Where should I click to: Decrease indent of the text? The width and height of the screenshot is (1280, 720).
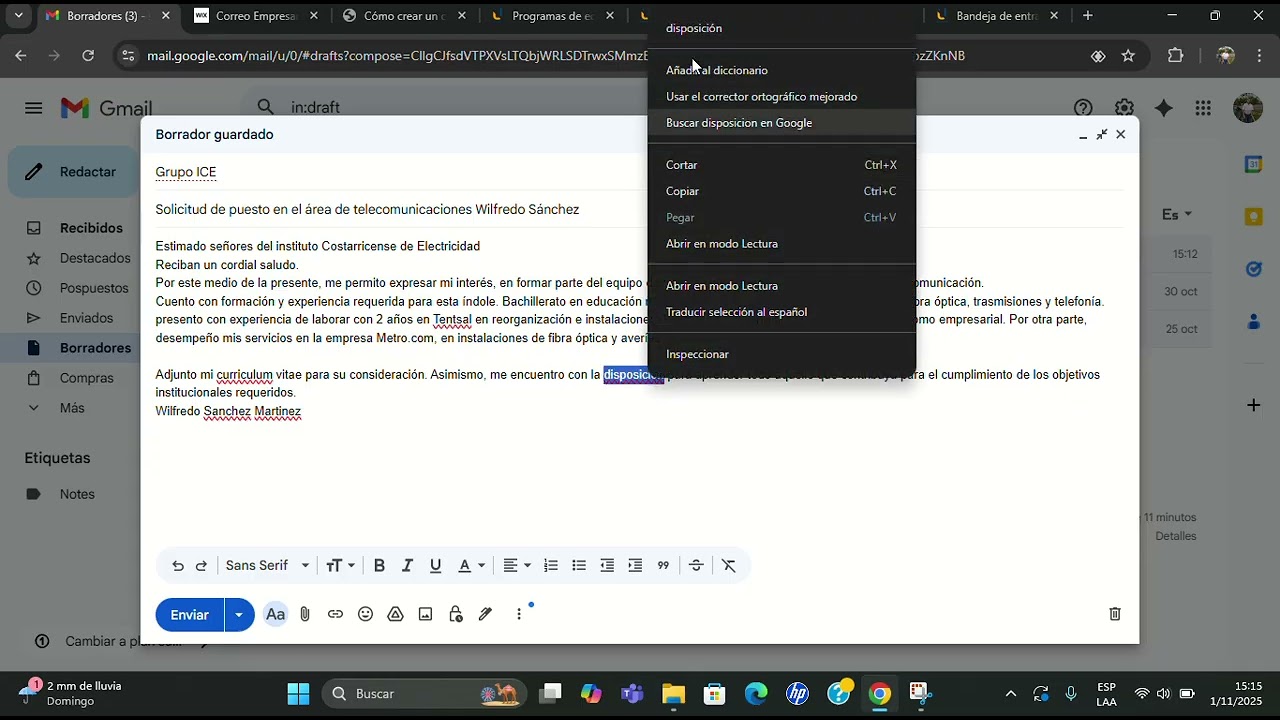607,566
